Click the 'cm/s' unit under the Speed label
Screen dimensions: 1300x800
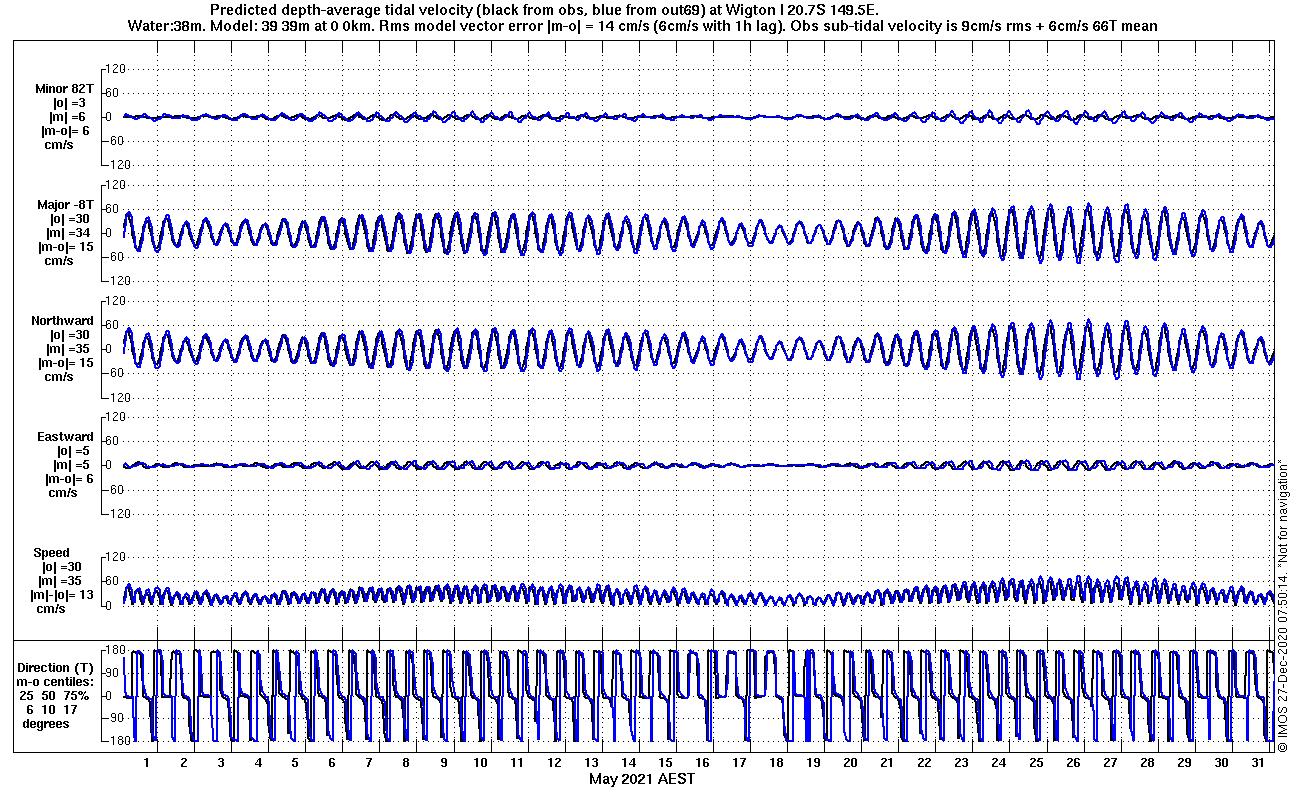51,609
